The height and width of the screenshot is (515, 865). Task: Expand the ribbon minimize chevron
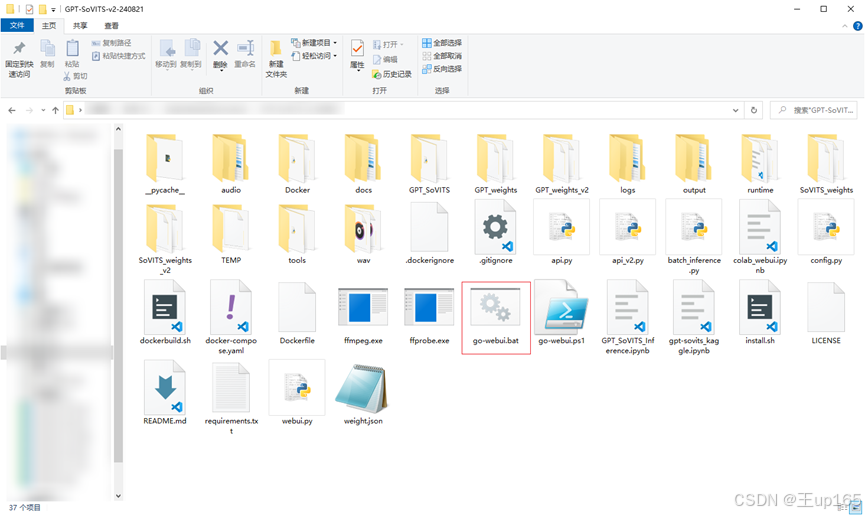(x=845, y=26)
